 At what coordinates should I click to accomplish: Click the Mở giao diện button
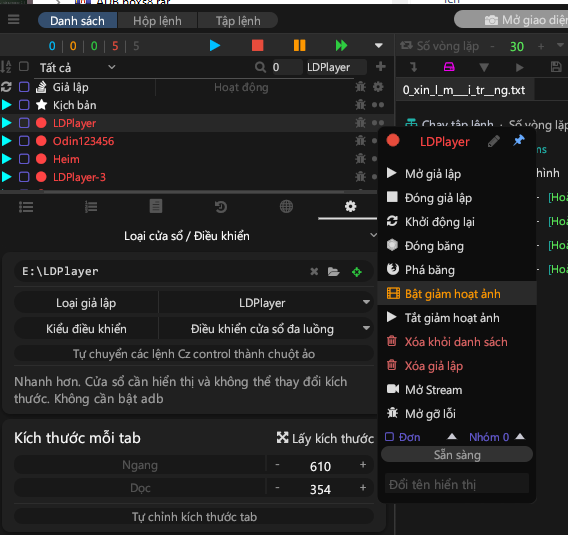click(x=511, y=20)
